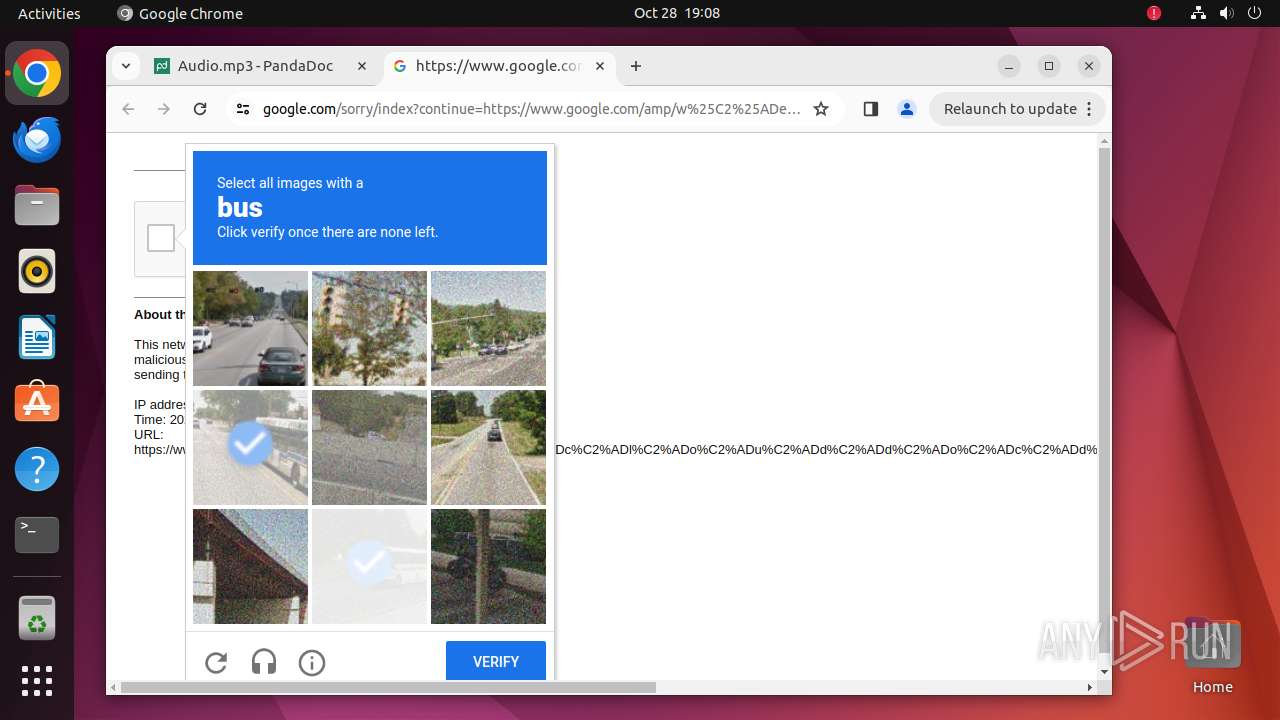The image size is (1280, 720).
Task: Open Activities overview
Action: 49,13
